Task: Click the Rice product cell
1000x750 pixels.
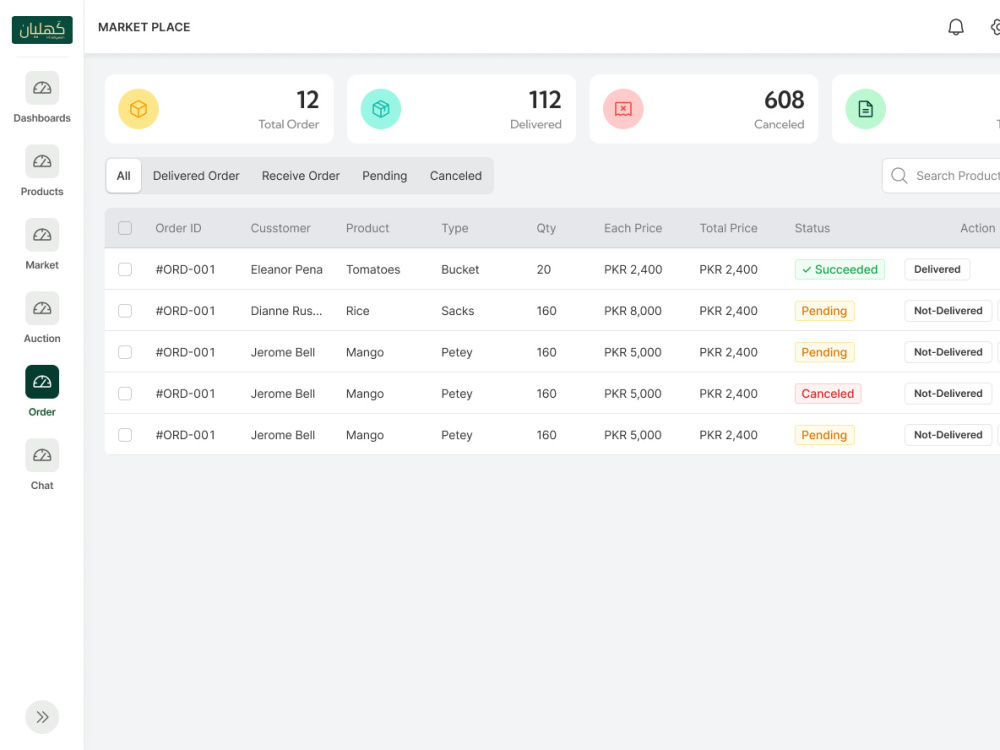Action: [357, 311]
